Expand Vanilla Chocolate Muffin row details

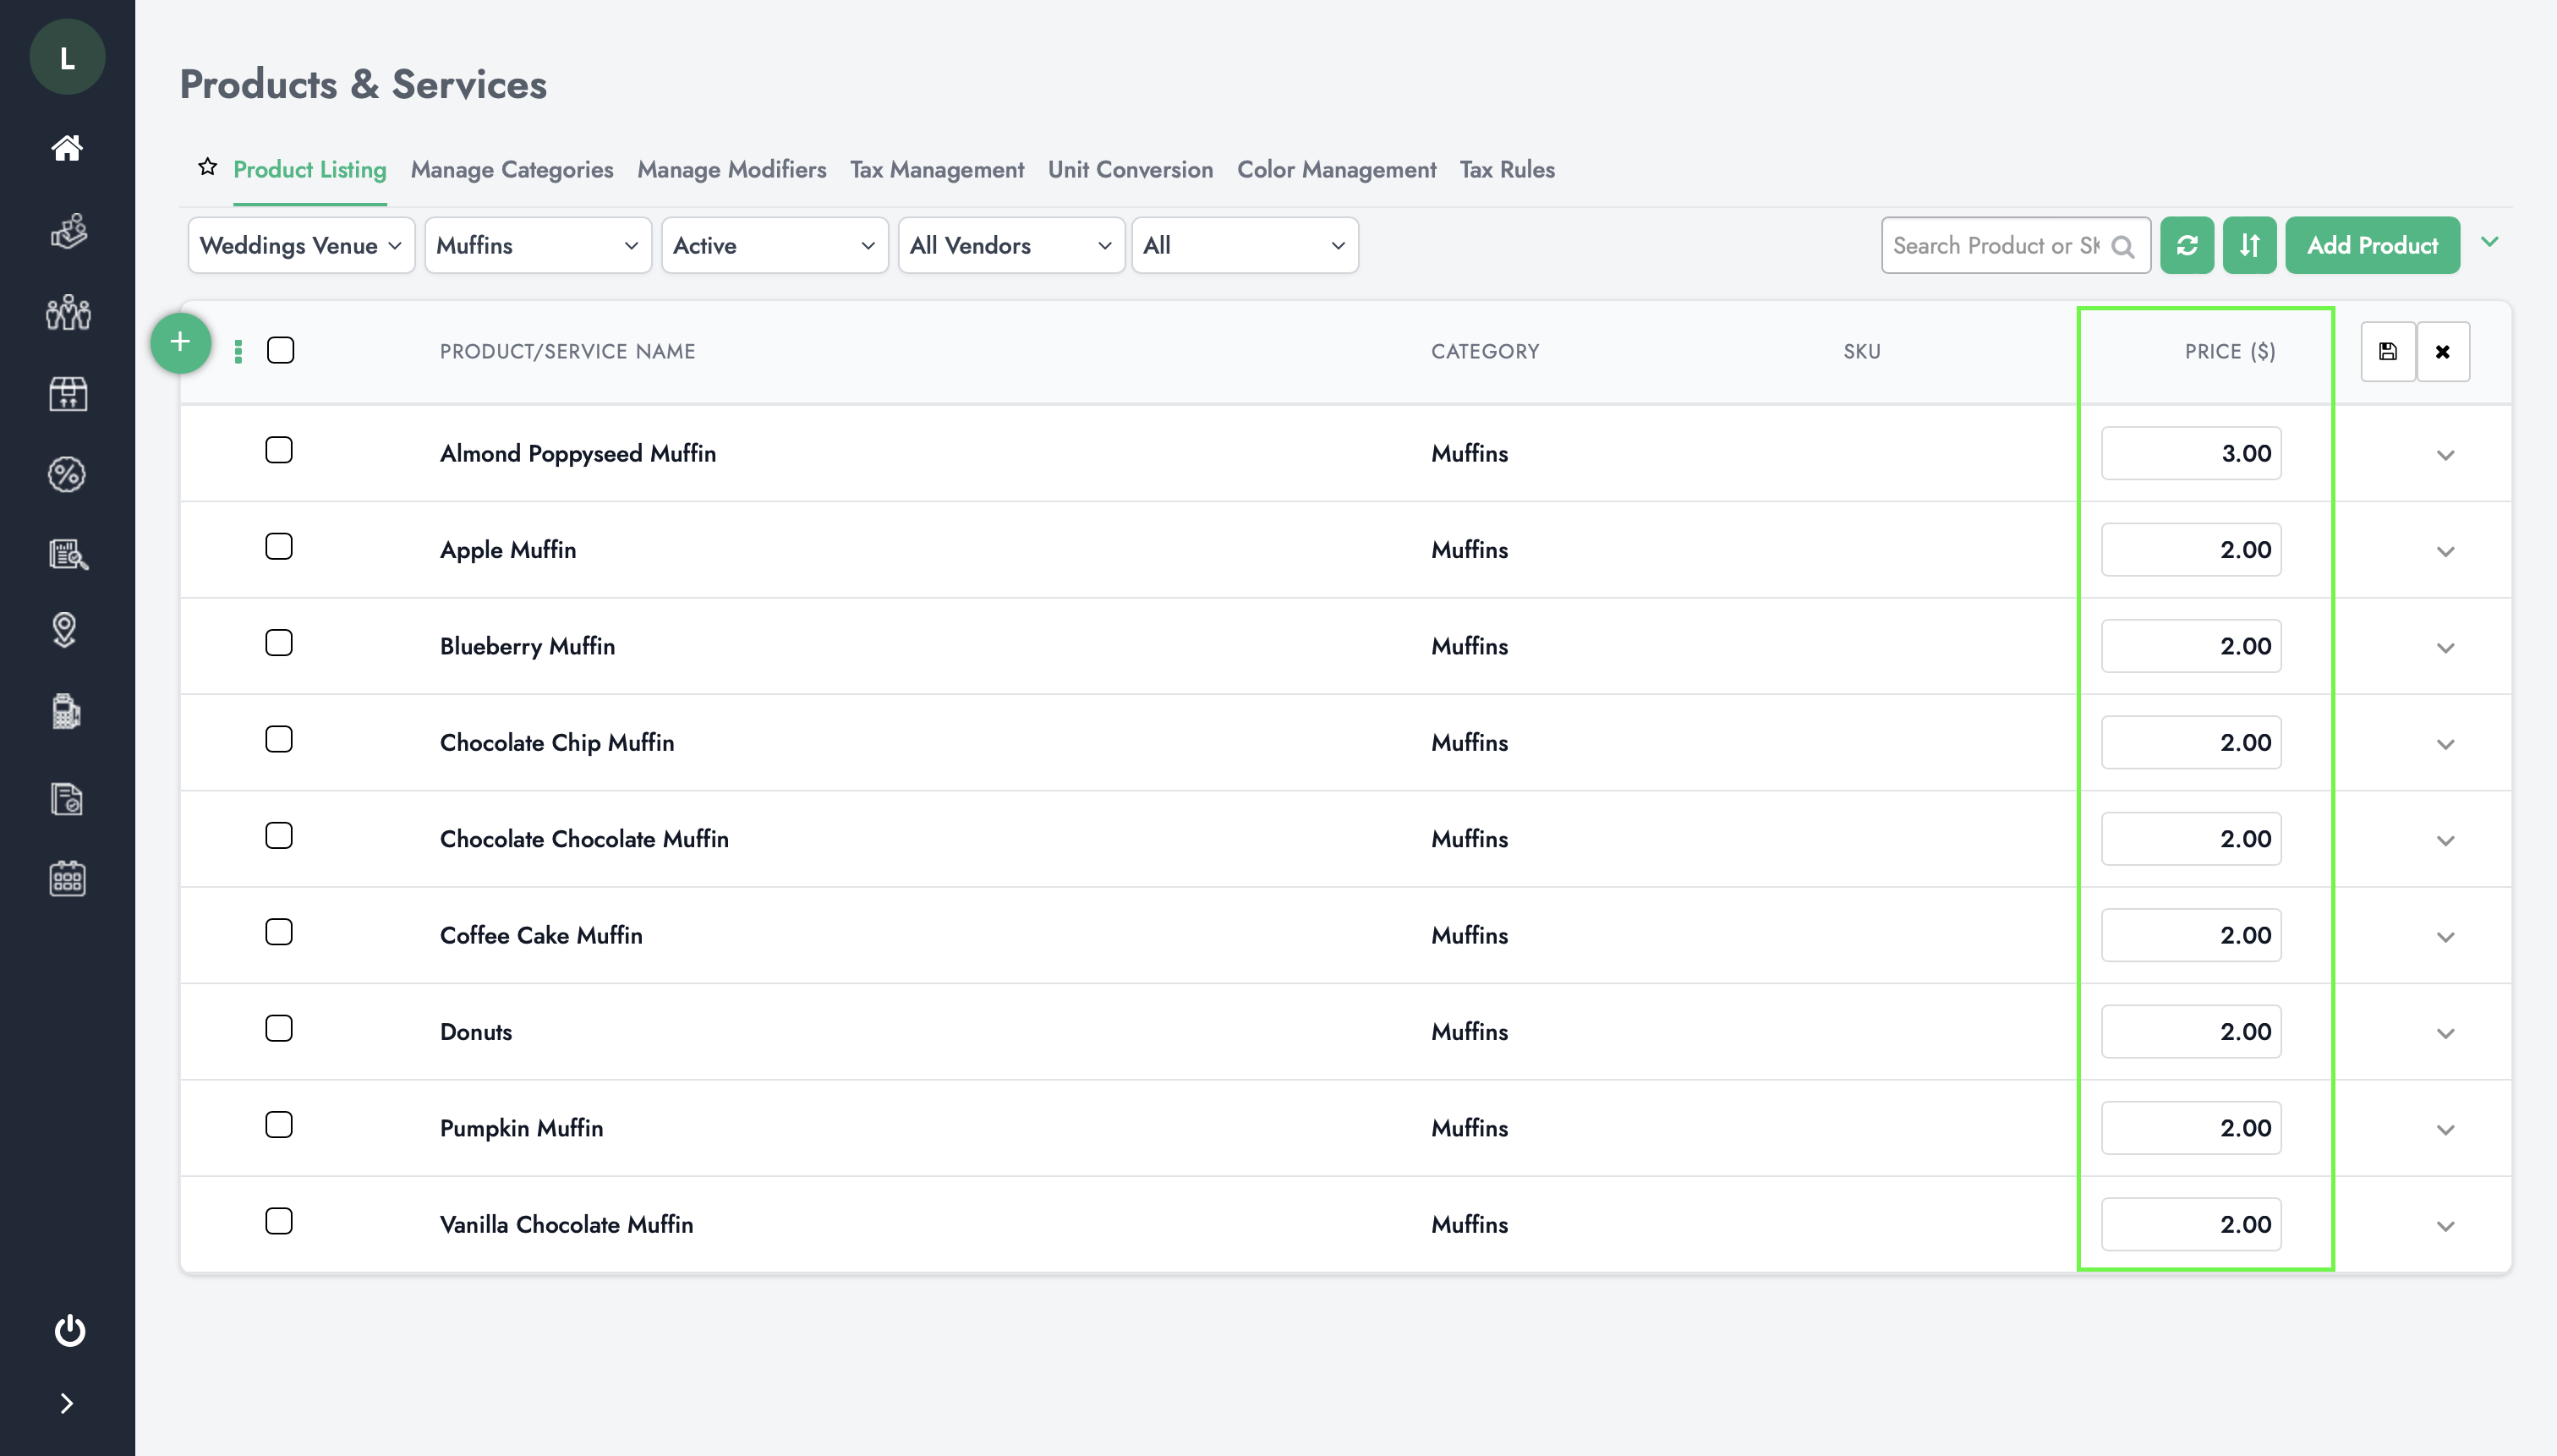pyautogui.click(x=2446, y=1224)
